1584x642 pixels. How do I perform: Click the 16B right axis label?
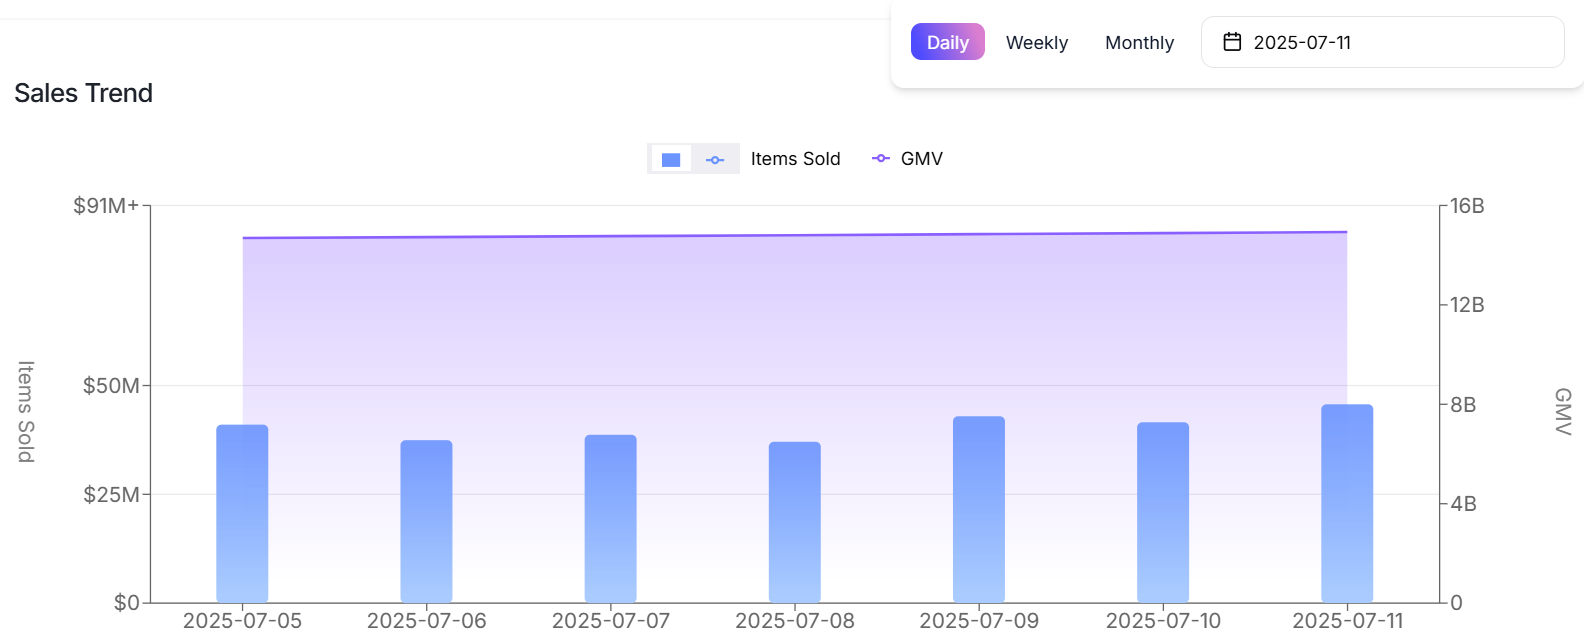click(1467, 206)
